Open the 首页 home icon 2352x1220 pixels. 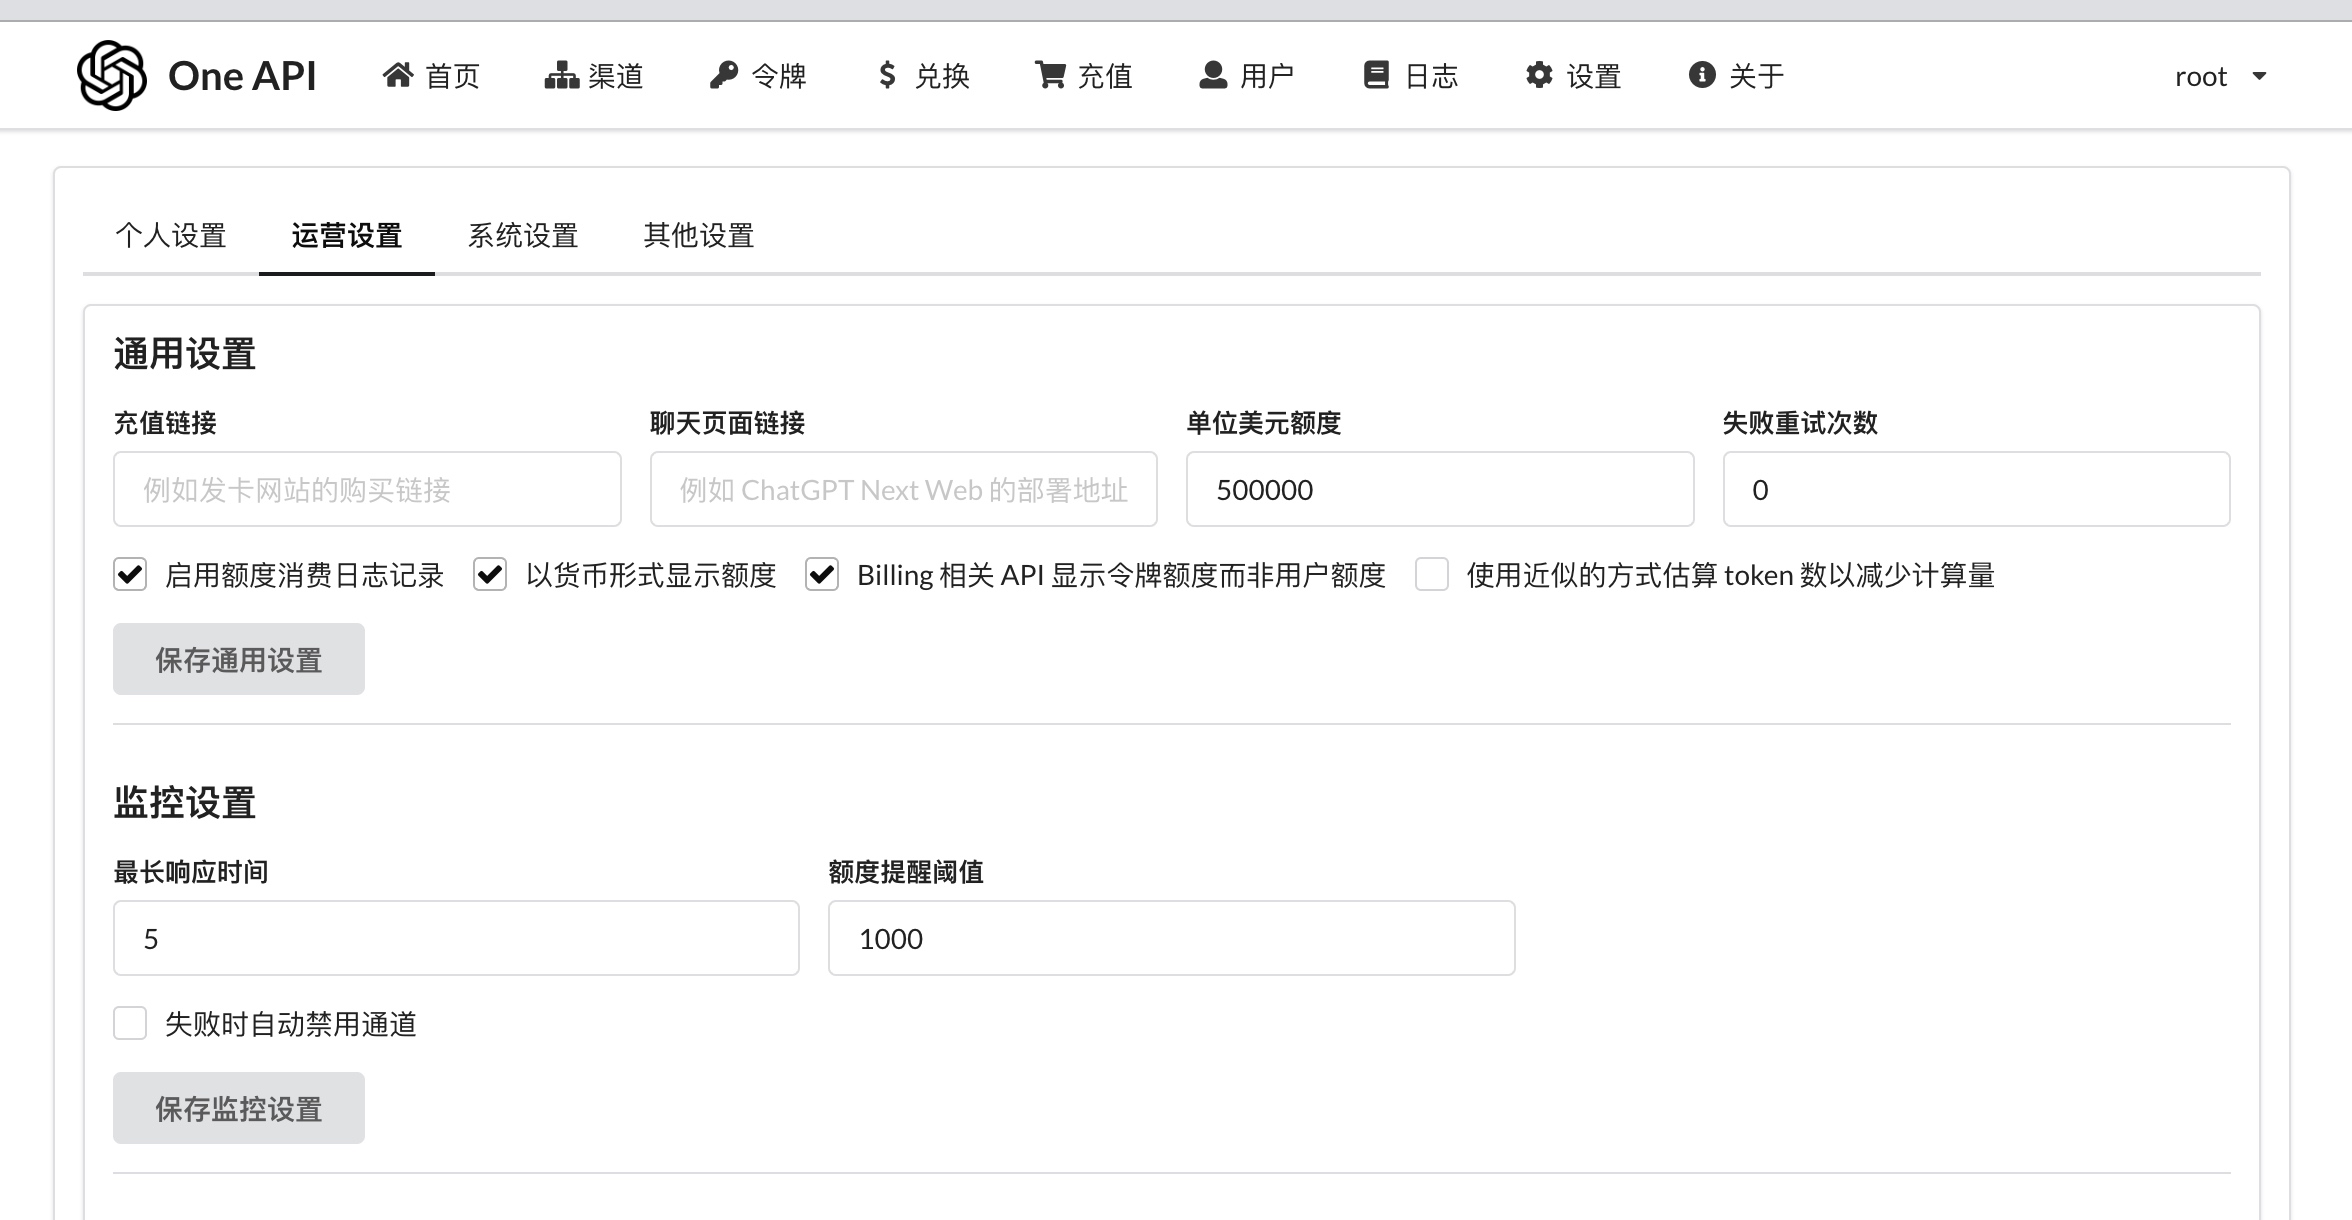pos(398,75)
